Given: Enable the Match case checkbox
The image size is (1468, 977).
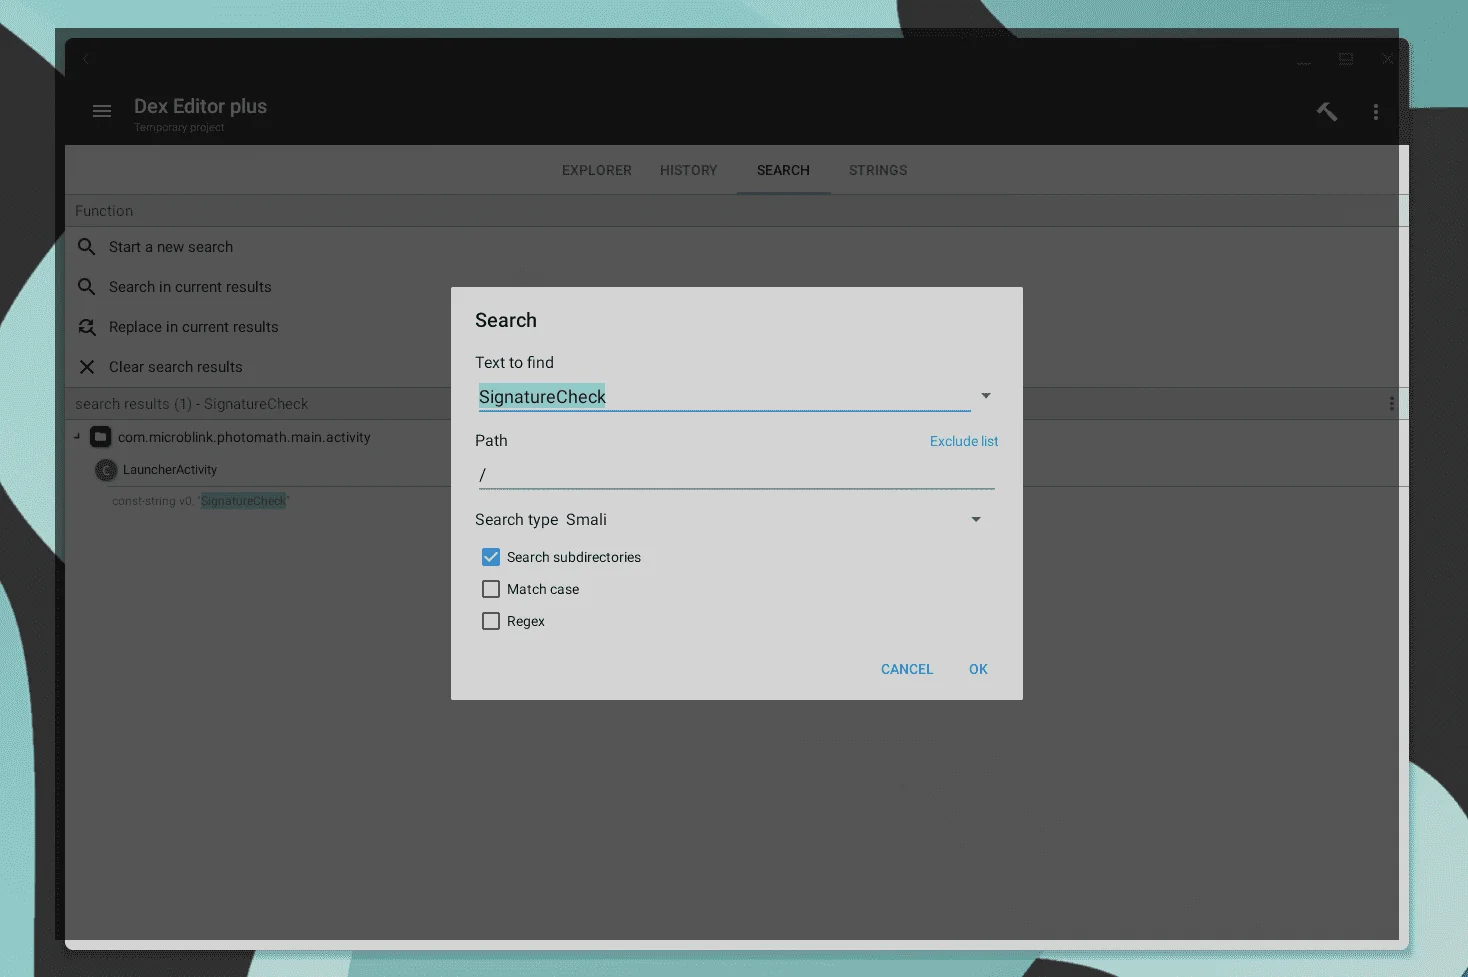Looking at the screenshot, I should 491,589.
